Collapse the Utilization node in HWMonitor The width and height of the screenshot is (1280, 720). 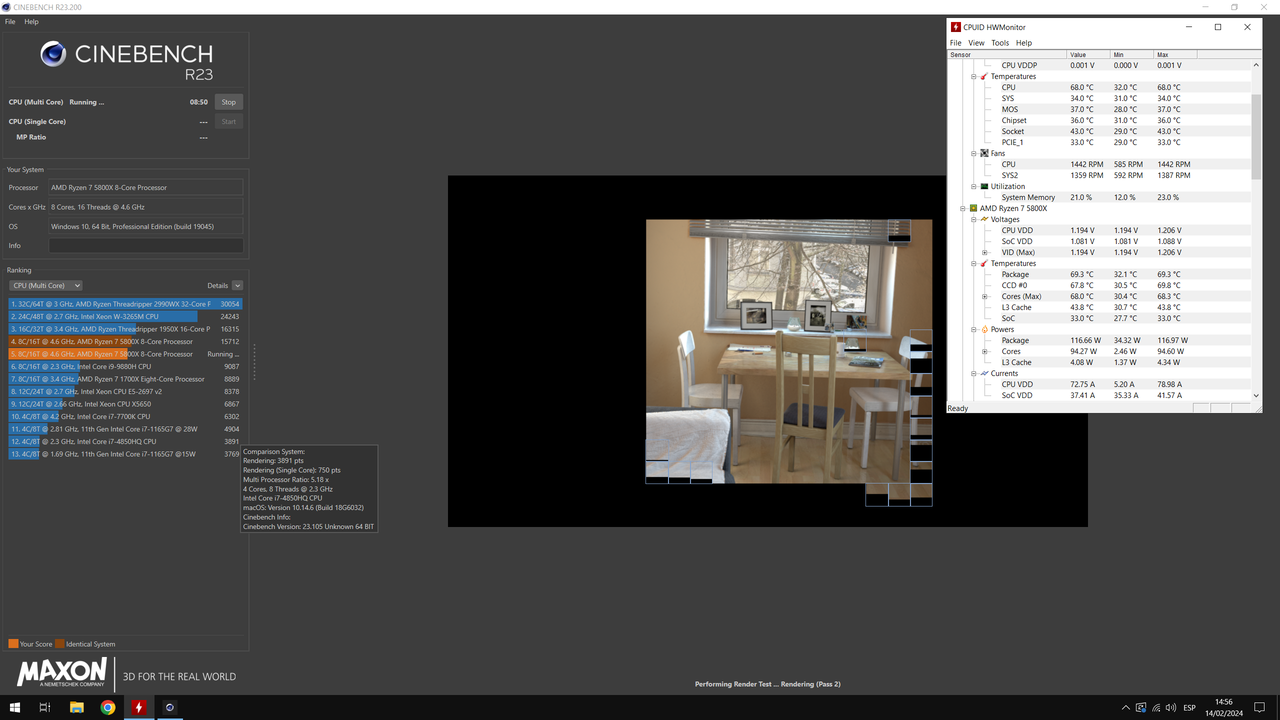coord(974,186)
